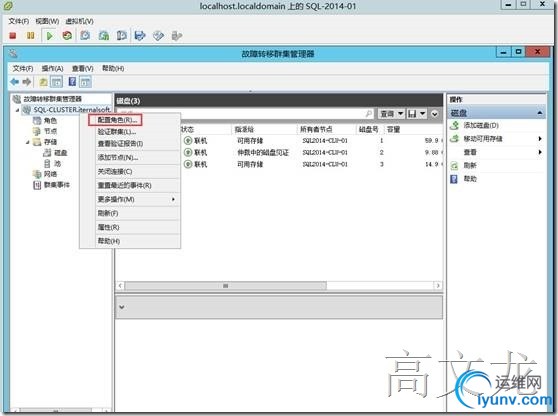Collapse the 存储 tree node arrow

28,142
